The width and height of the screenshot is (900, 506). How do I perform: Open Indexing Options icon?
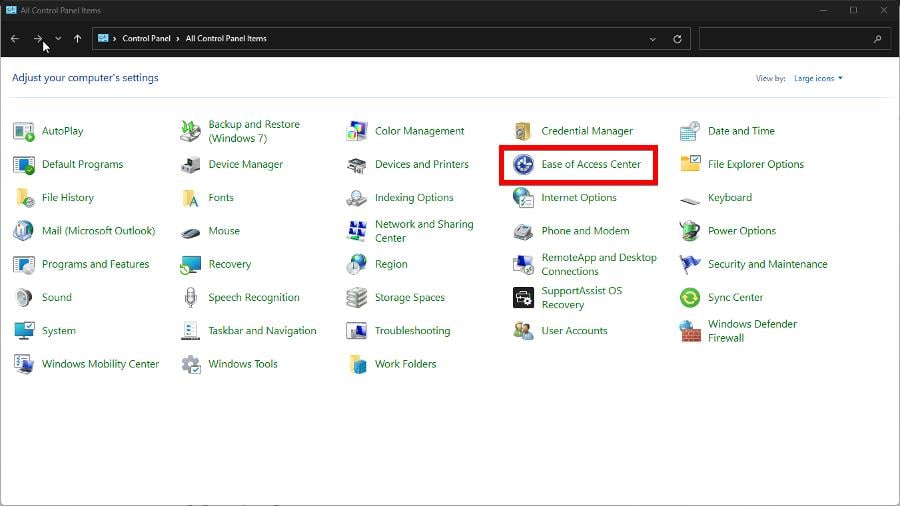(356, 198)
